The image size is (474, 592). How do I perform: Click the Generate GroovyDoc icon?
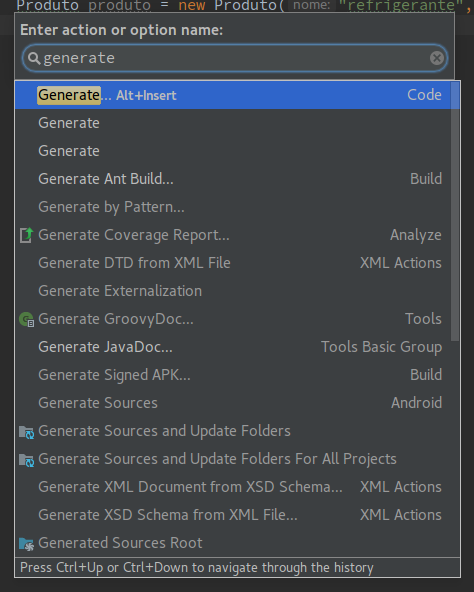(x=26, y=319)
